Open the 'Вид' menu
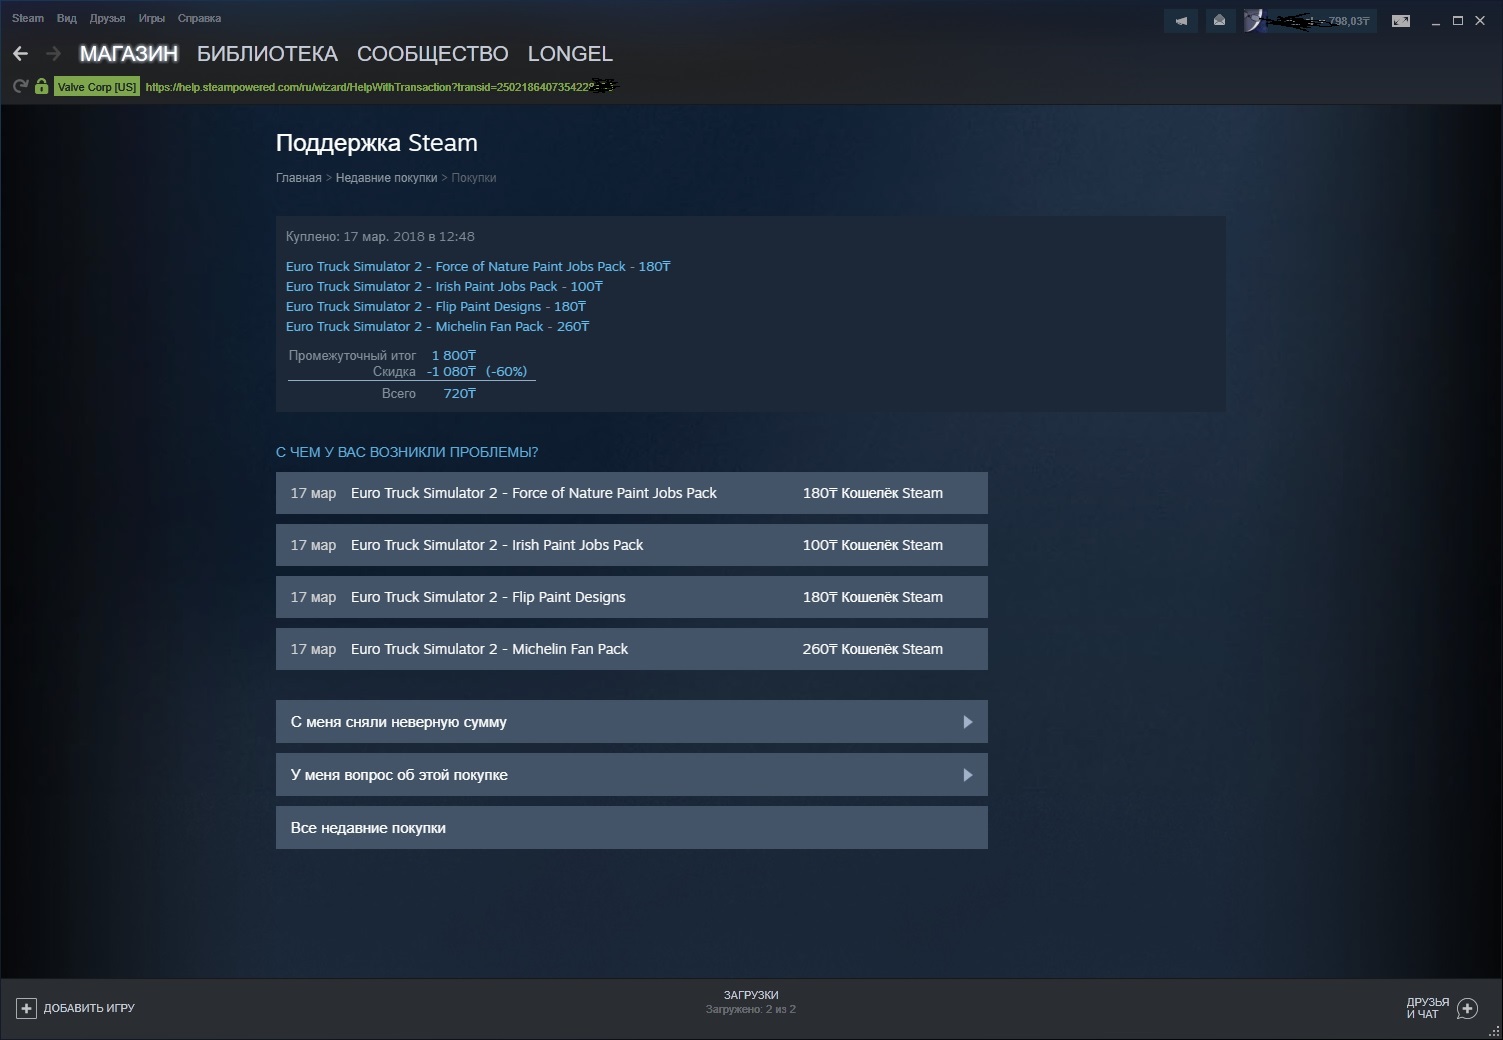The image size is (1503, 1040). tap(66, 18)
